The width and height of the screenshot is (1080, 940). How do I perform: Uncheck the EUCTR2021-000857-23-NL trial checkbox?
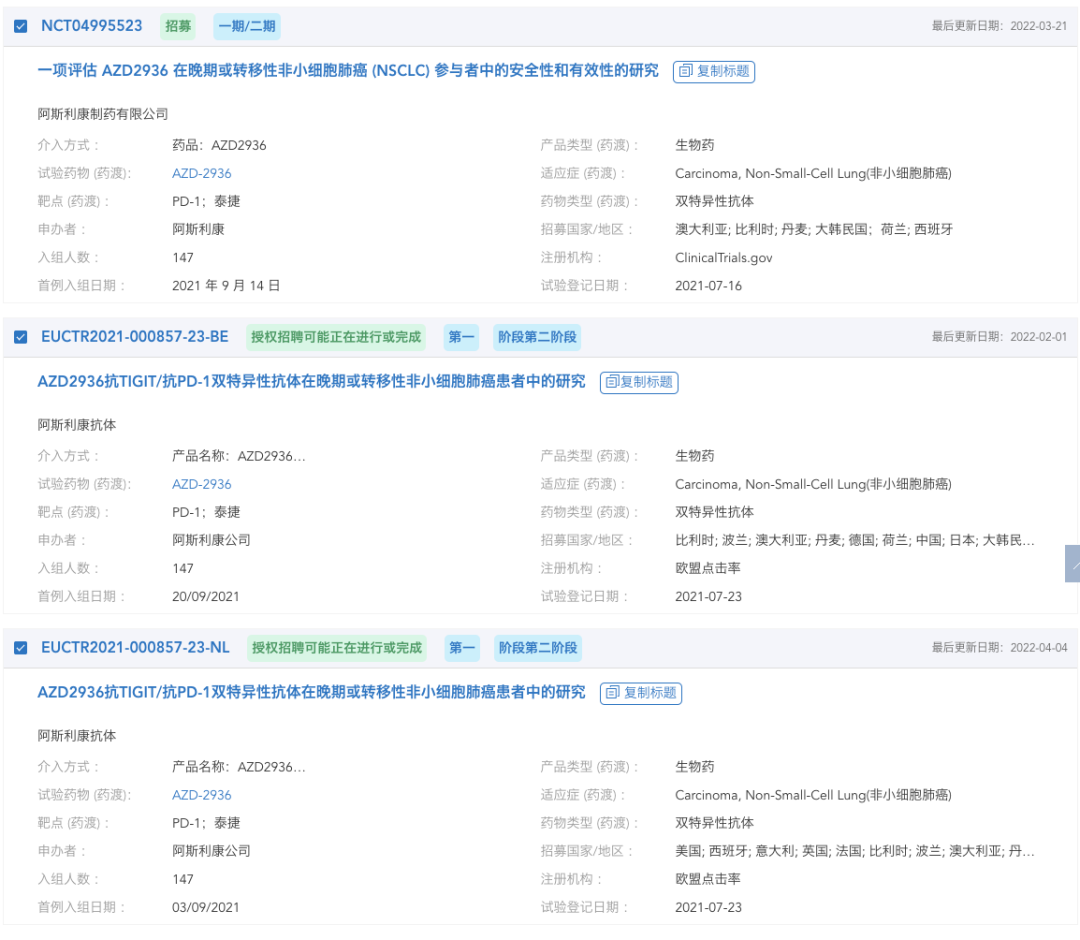point(21,647)
